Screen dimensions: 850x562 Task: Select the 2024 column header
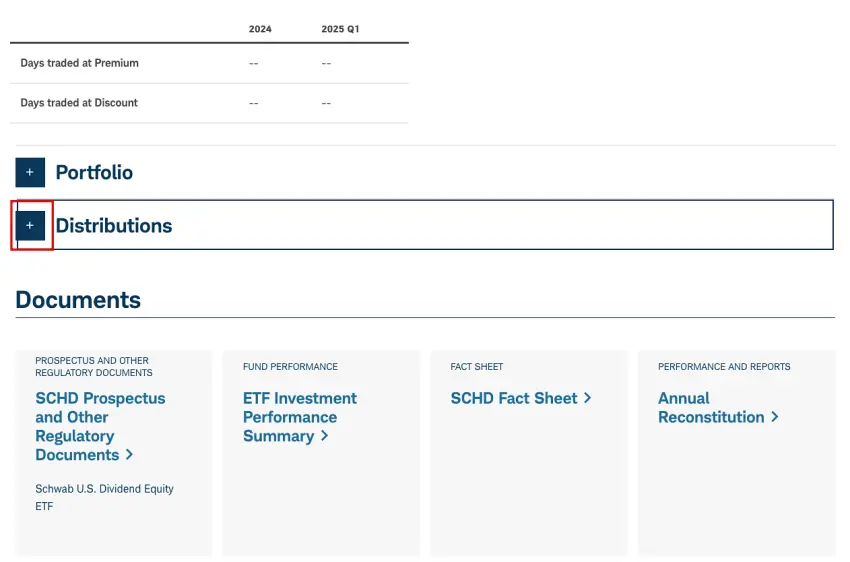pos(260,29)
